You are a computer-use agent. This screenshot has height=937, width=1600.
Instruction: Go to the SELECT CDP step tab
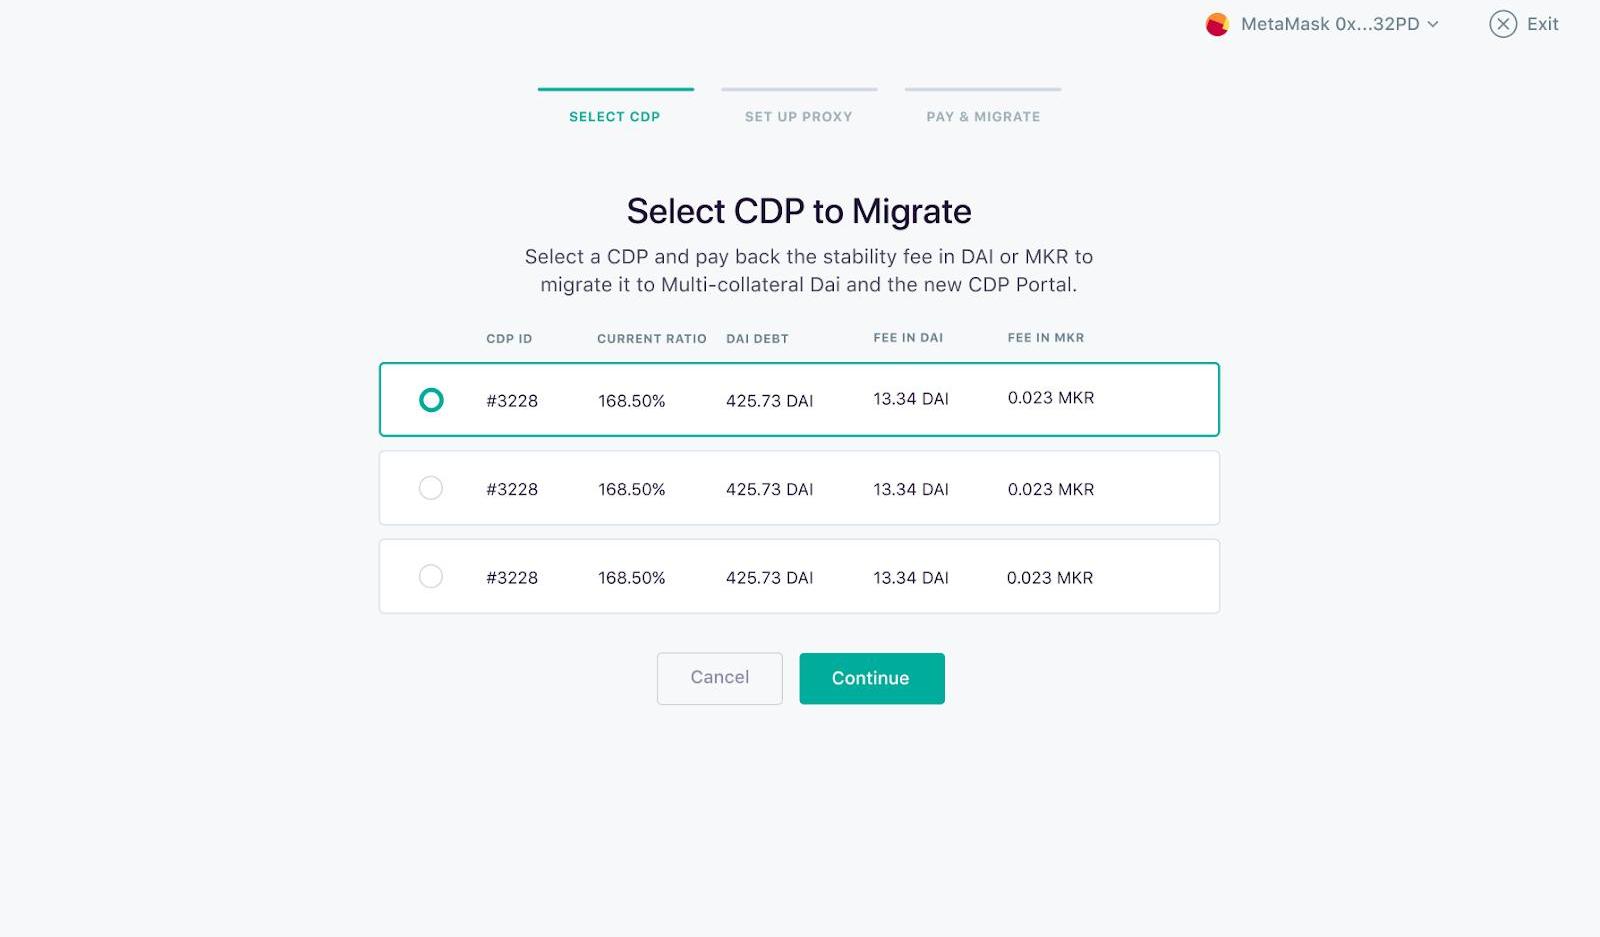[615, 117]
